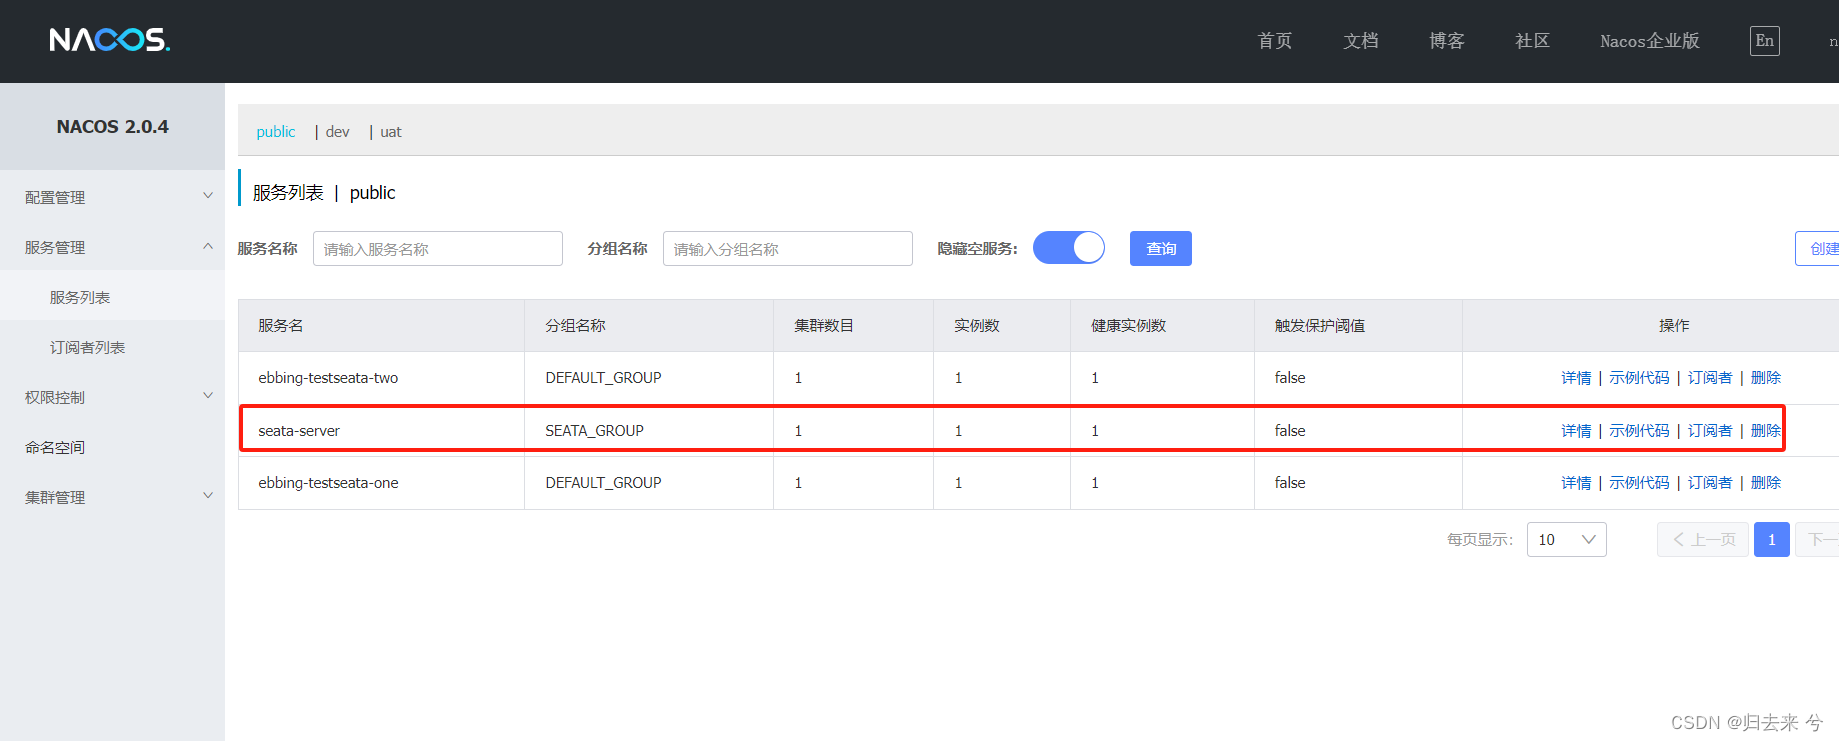Open 社区 in top navigation
Screen dimensions: 1839x741
coord(1533,41)
